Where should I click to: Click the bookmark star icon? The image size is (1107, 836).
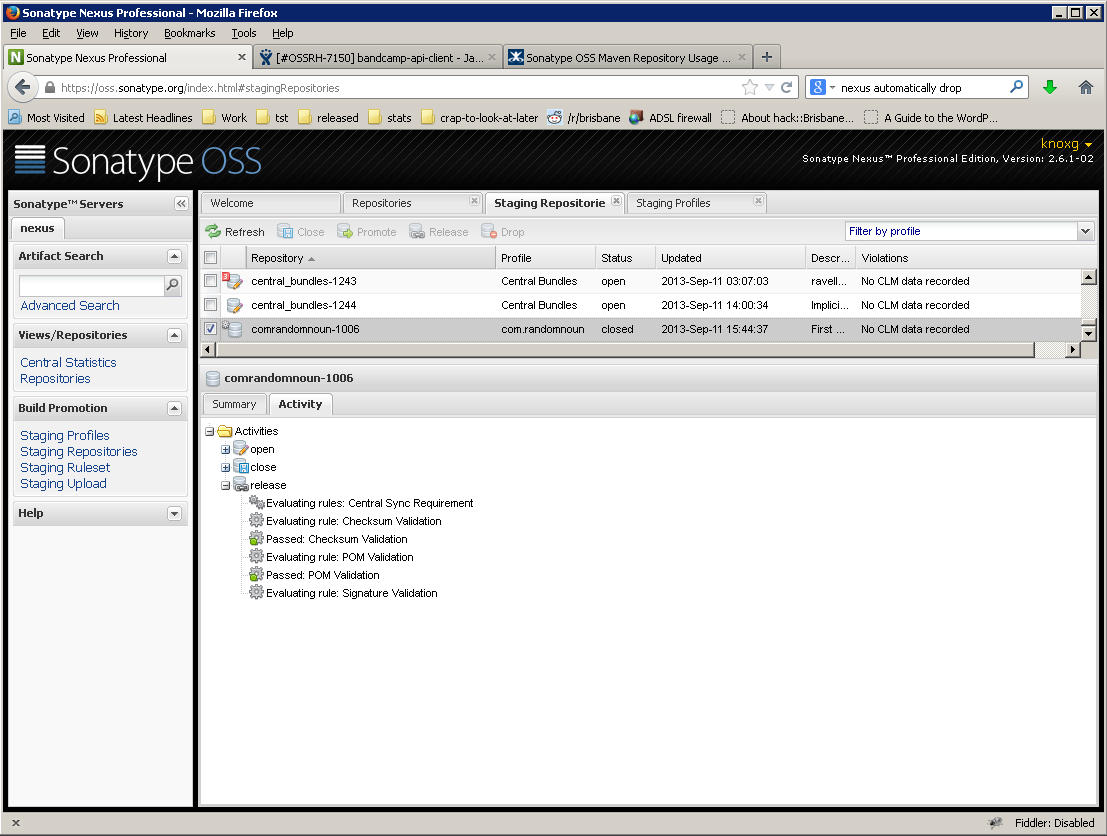(x=750, y=88)
